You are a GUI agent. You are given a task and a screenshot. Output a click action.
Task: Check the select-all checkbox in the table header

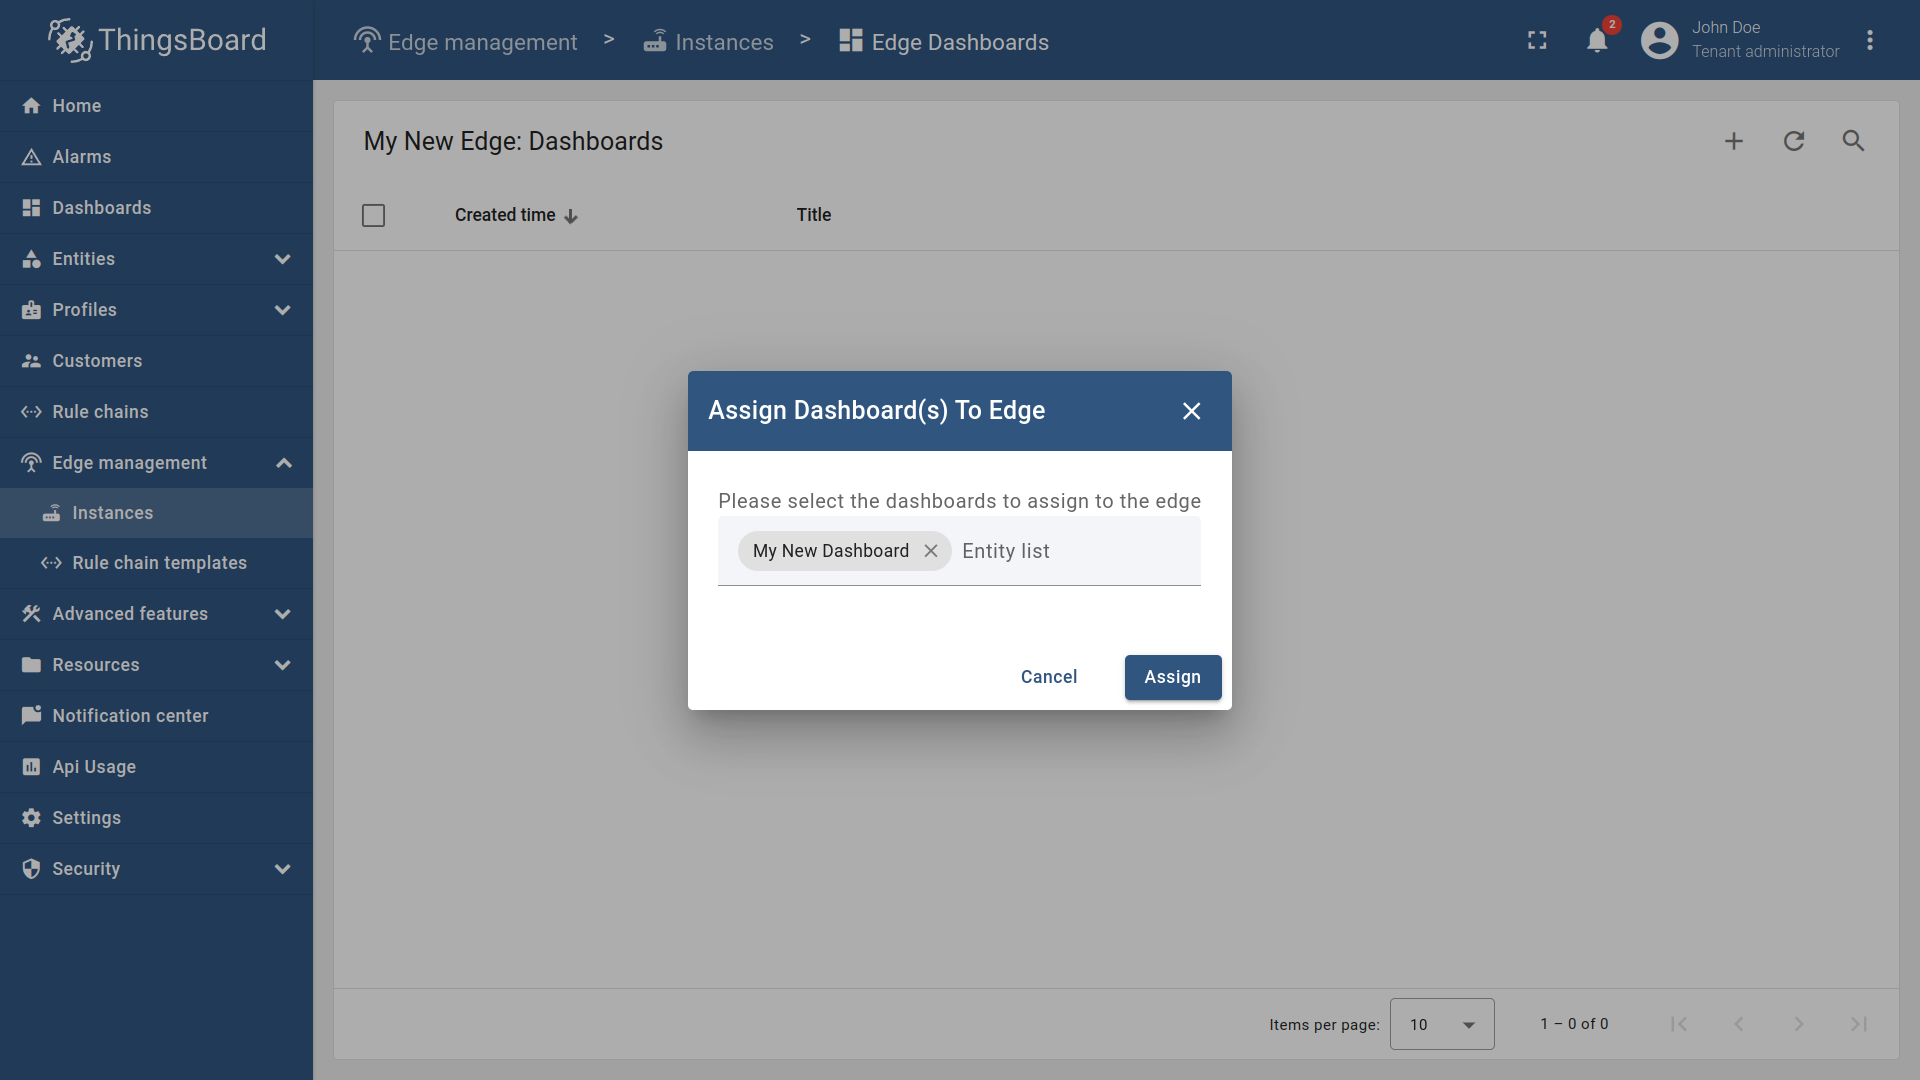tap(373, 215)
